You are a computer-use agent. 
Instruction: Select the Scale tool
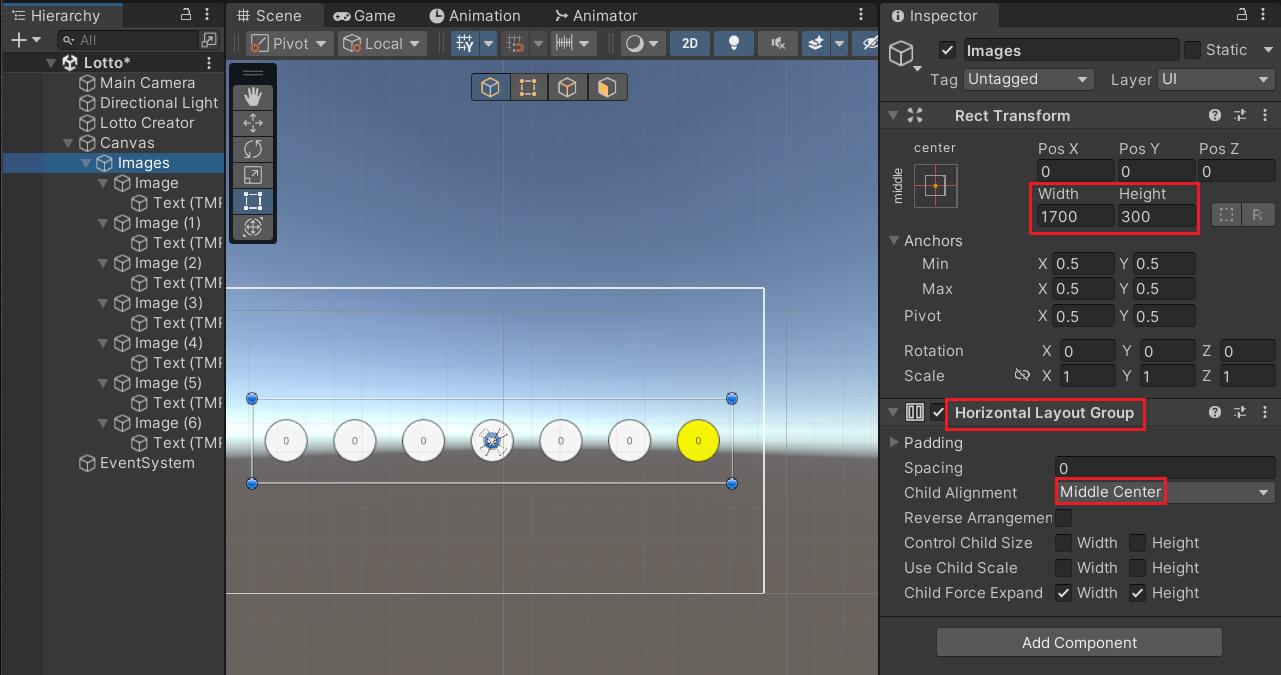(253, 175)
